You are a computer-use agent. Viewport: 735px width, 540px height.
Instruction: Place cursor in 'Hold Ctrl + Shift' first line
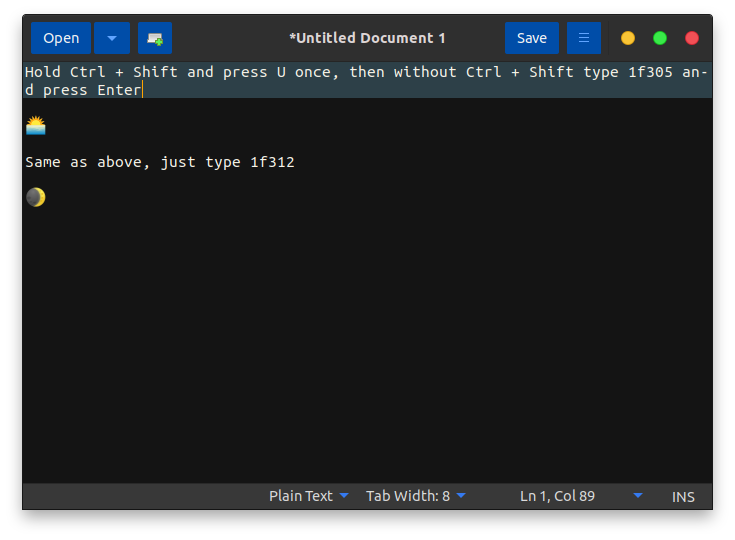coord(366,72)
